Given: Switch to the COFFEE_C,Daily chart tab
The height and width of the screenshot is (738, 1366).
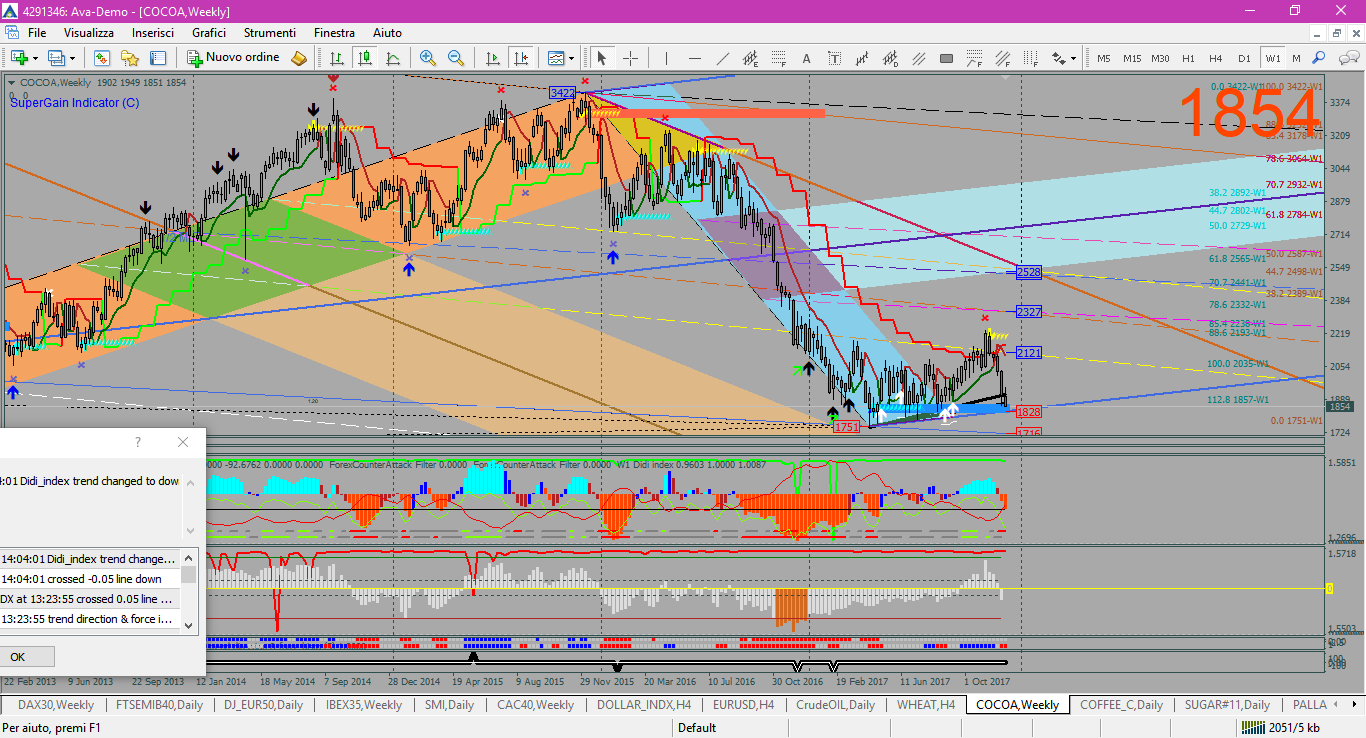Looking at the screenshot, I should [1121, 705].
